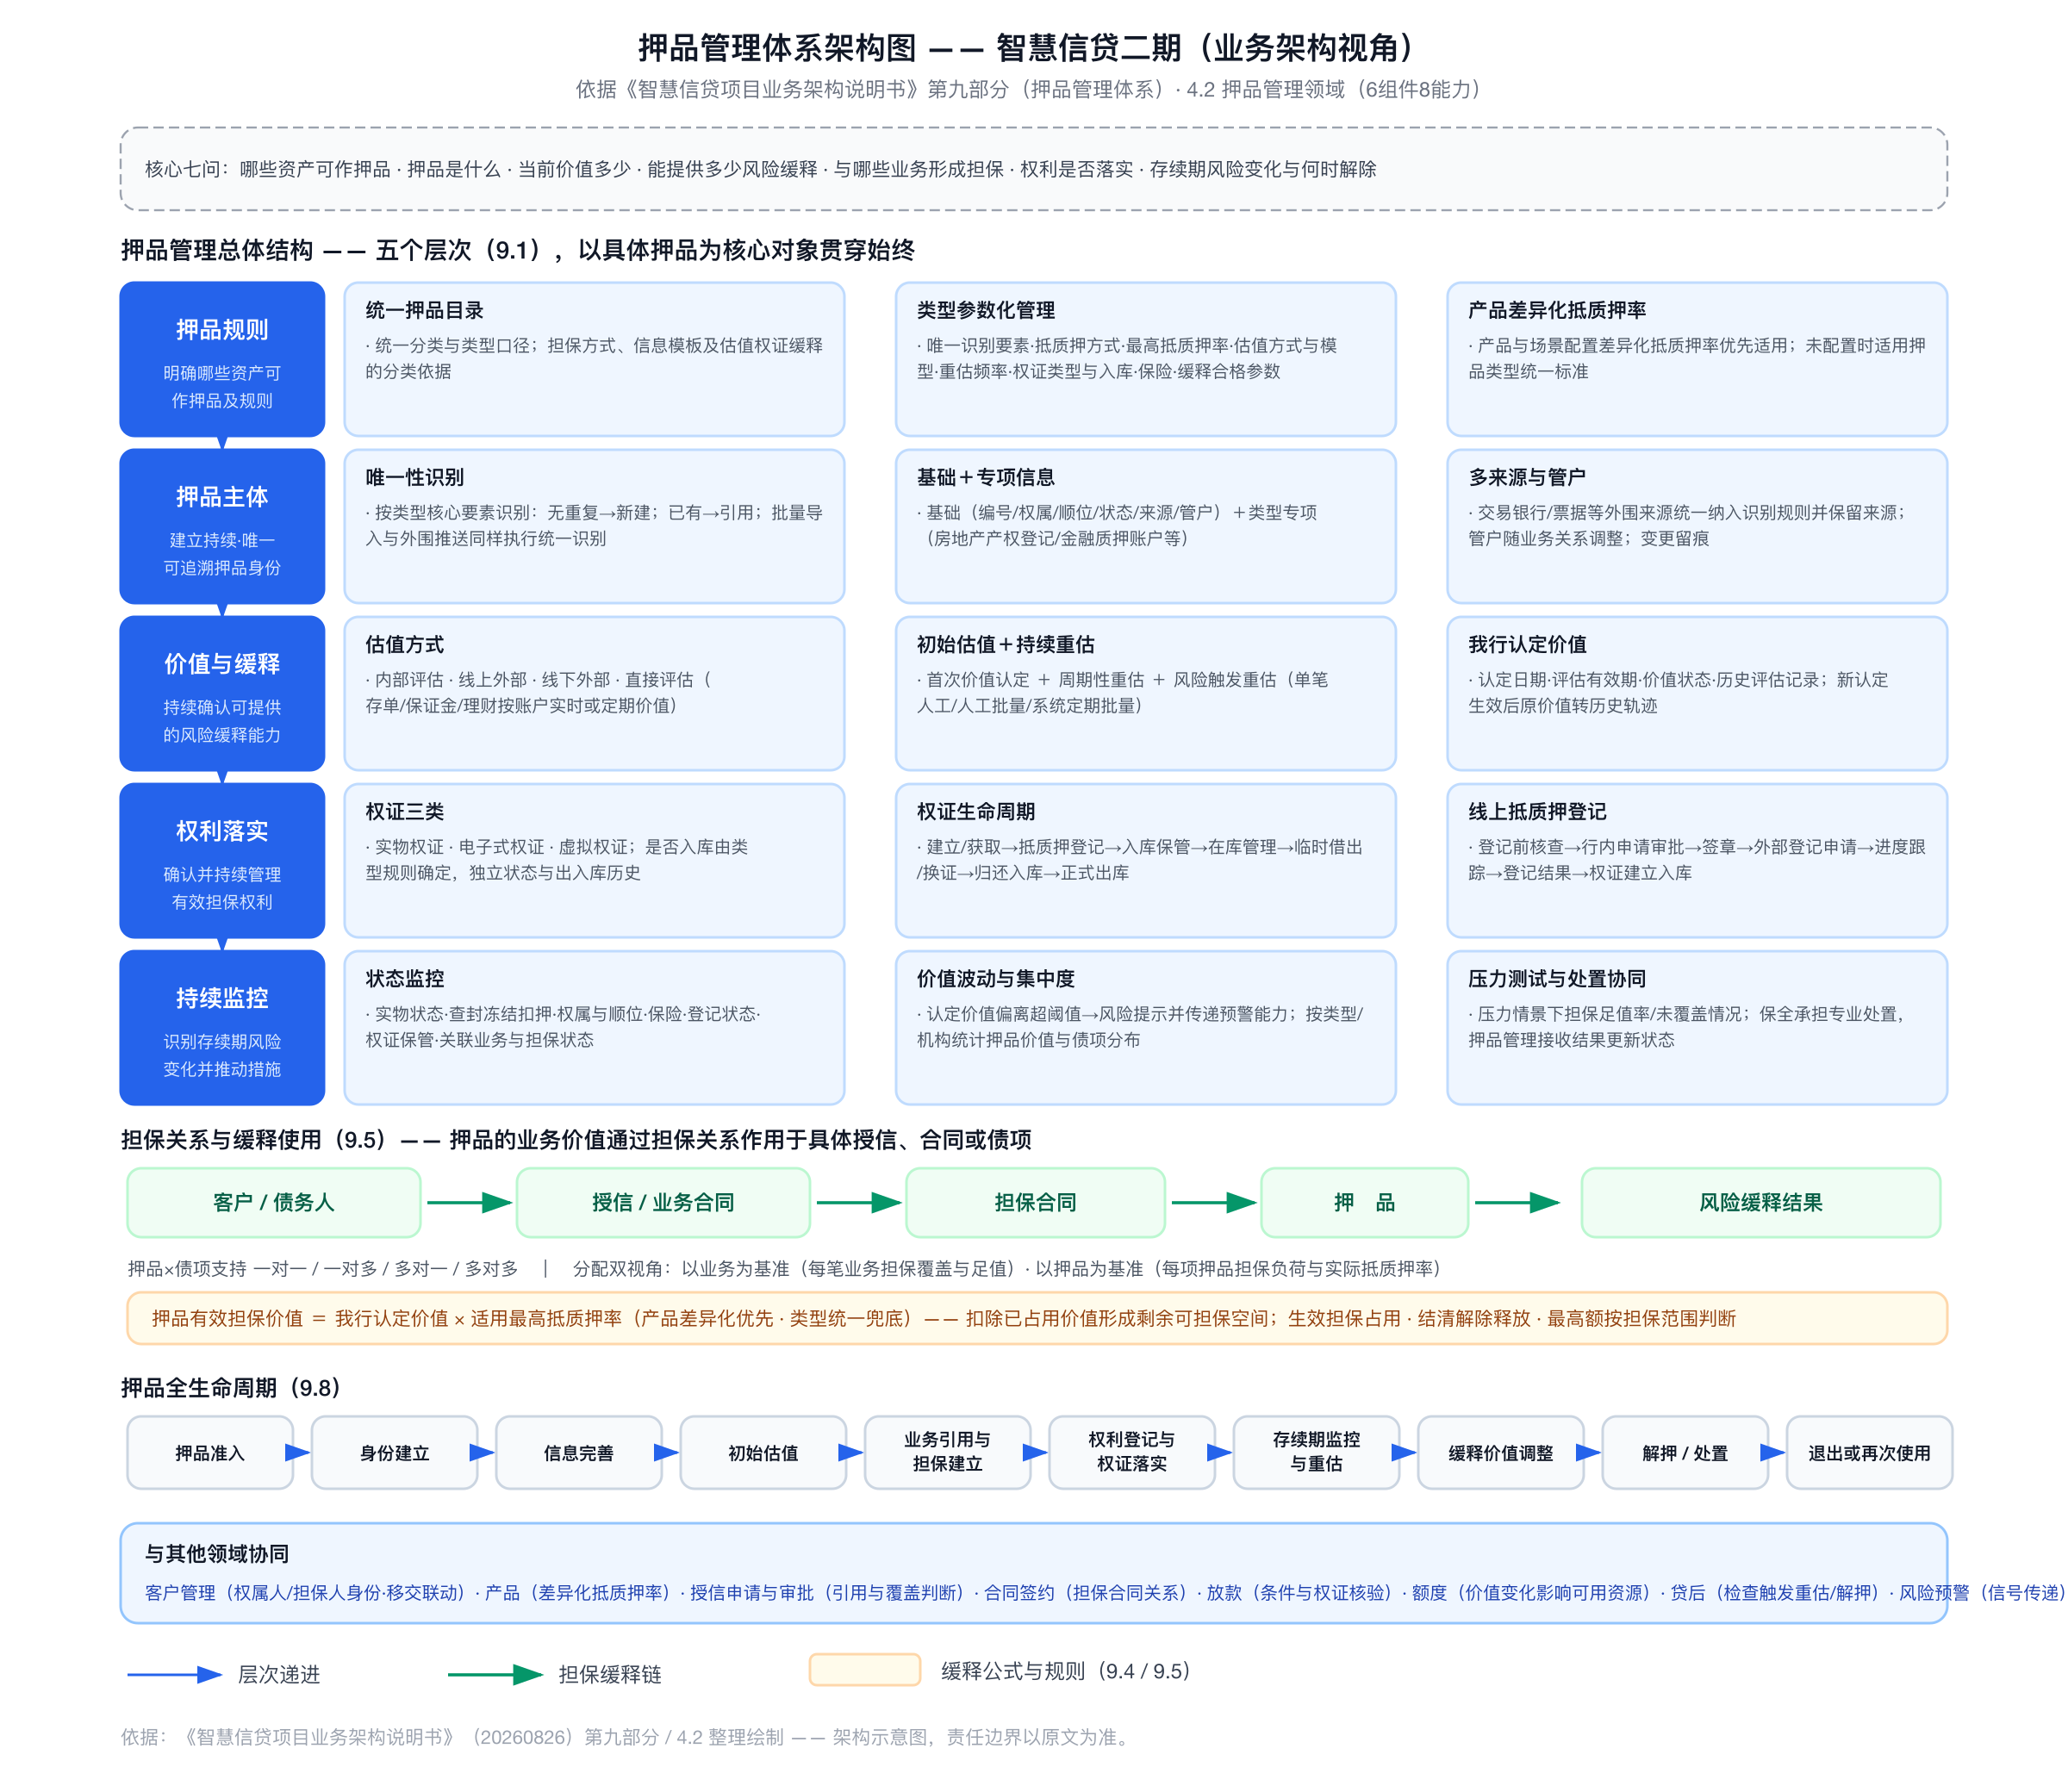
Task: Select the 线上抵质押登记 card
Action: coord(1697,860)
